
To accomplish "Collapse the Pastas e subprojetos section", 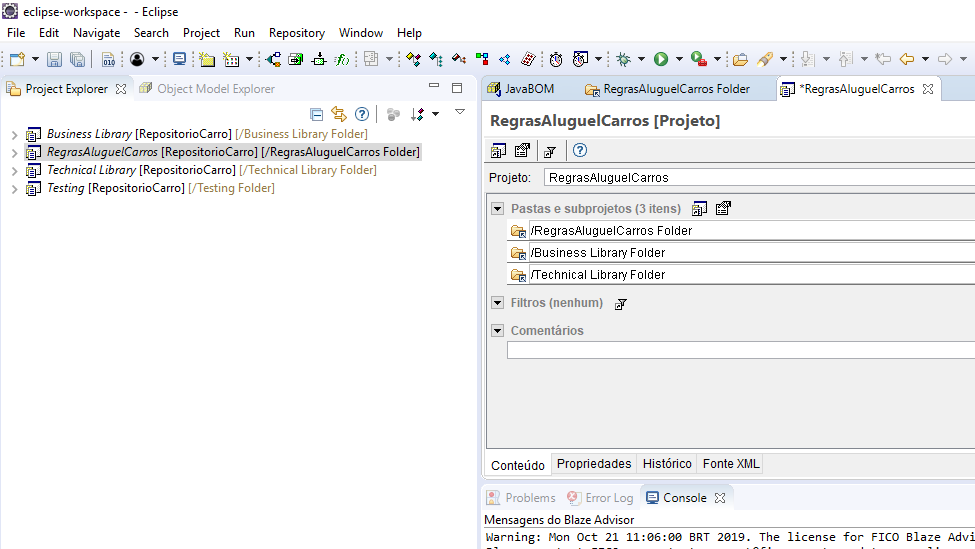I will [497, 208].
